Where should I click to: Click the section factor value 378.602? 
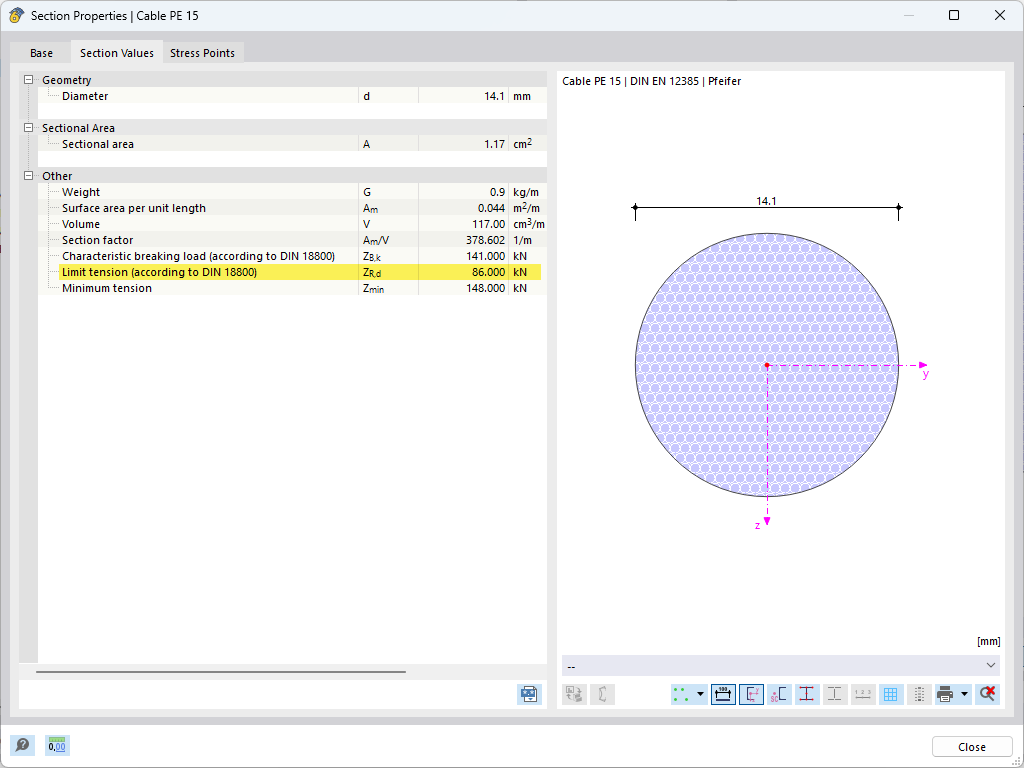[485, 240]
